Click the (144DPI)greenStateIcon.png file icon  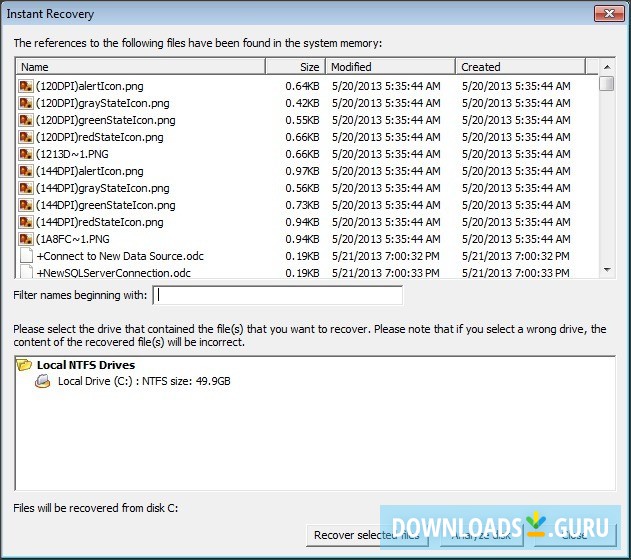tap(26, 205)
